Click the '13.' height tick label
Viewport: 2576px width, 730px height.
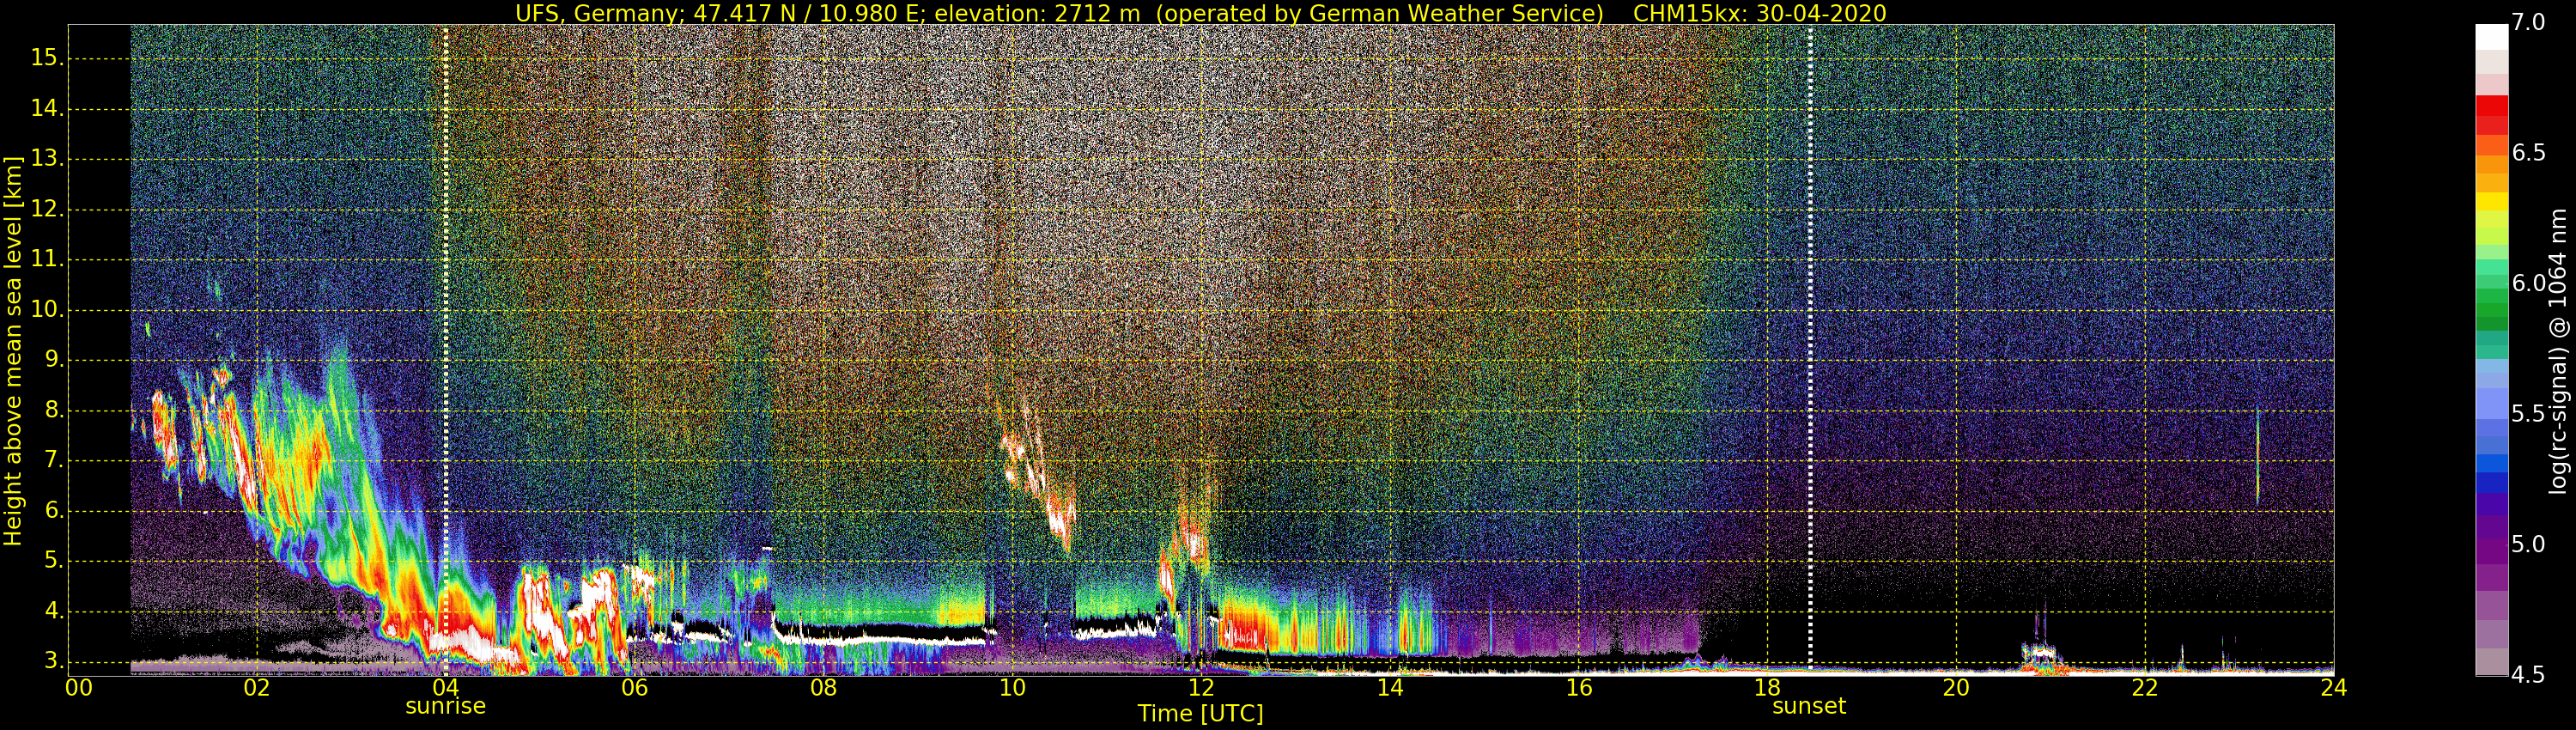click(47, 158)
